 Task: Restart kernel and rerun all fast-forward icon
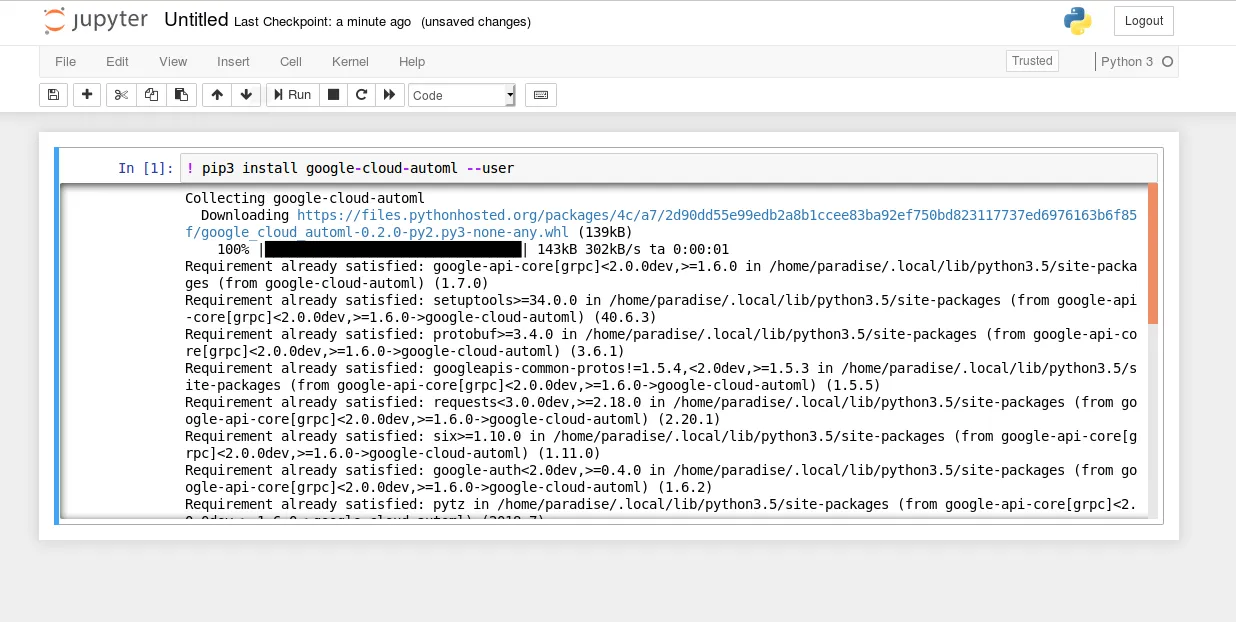pyautogui.click(x=389, y=95)
